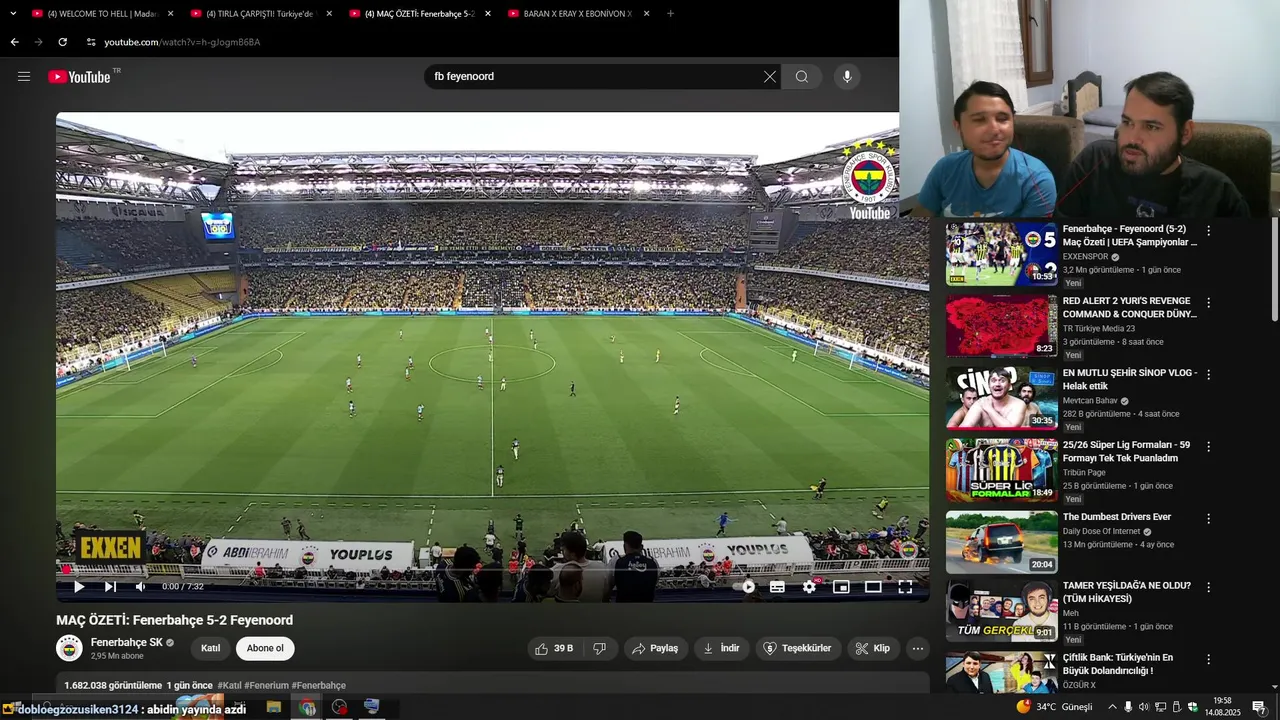Like the video with 39 B likes
Screen dimensions: 1280x720
coord(554,648)
